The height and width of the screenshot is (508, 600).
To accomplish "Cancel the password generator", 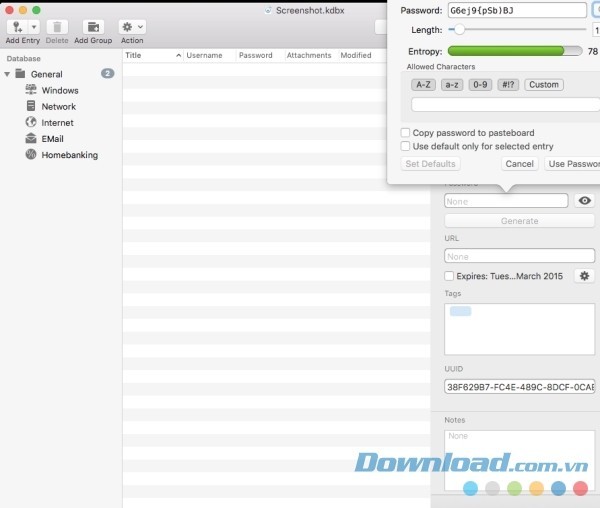I will point(519,164).
